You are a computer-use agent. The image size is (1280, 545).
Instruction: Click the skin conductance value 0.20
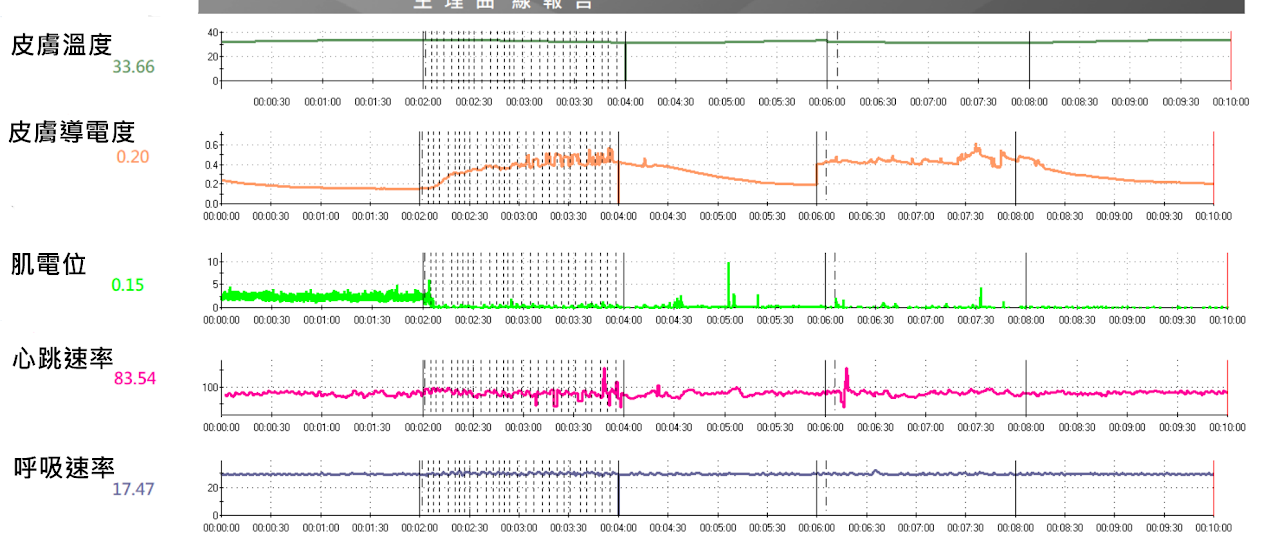tap(132, 156)
